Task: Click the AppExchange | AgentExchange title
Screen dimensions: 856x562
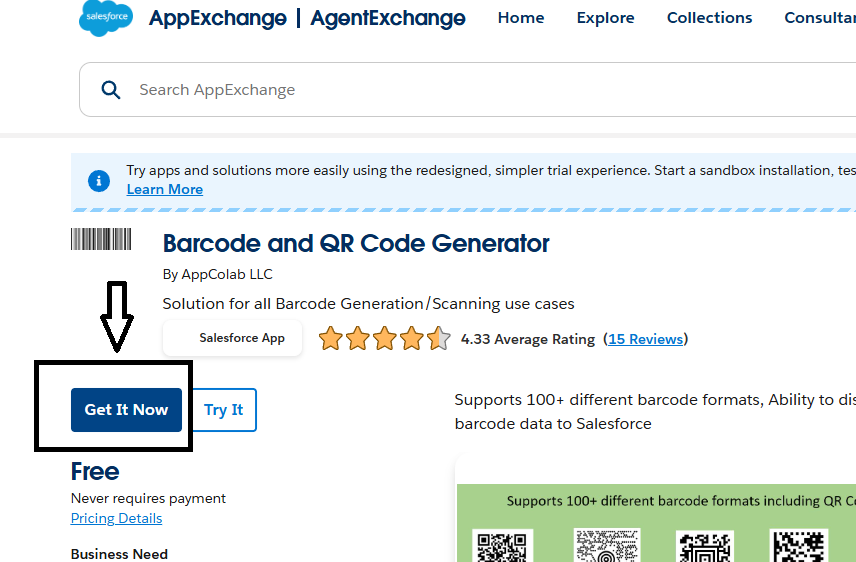Action: [x=307, y=19]
